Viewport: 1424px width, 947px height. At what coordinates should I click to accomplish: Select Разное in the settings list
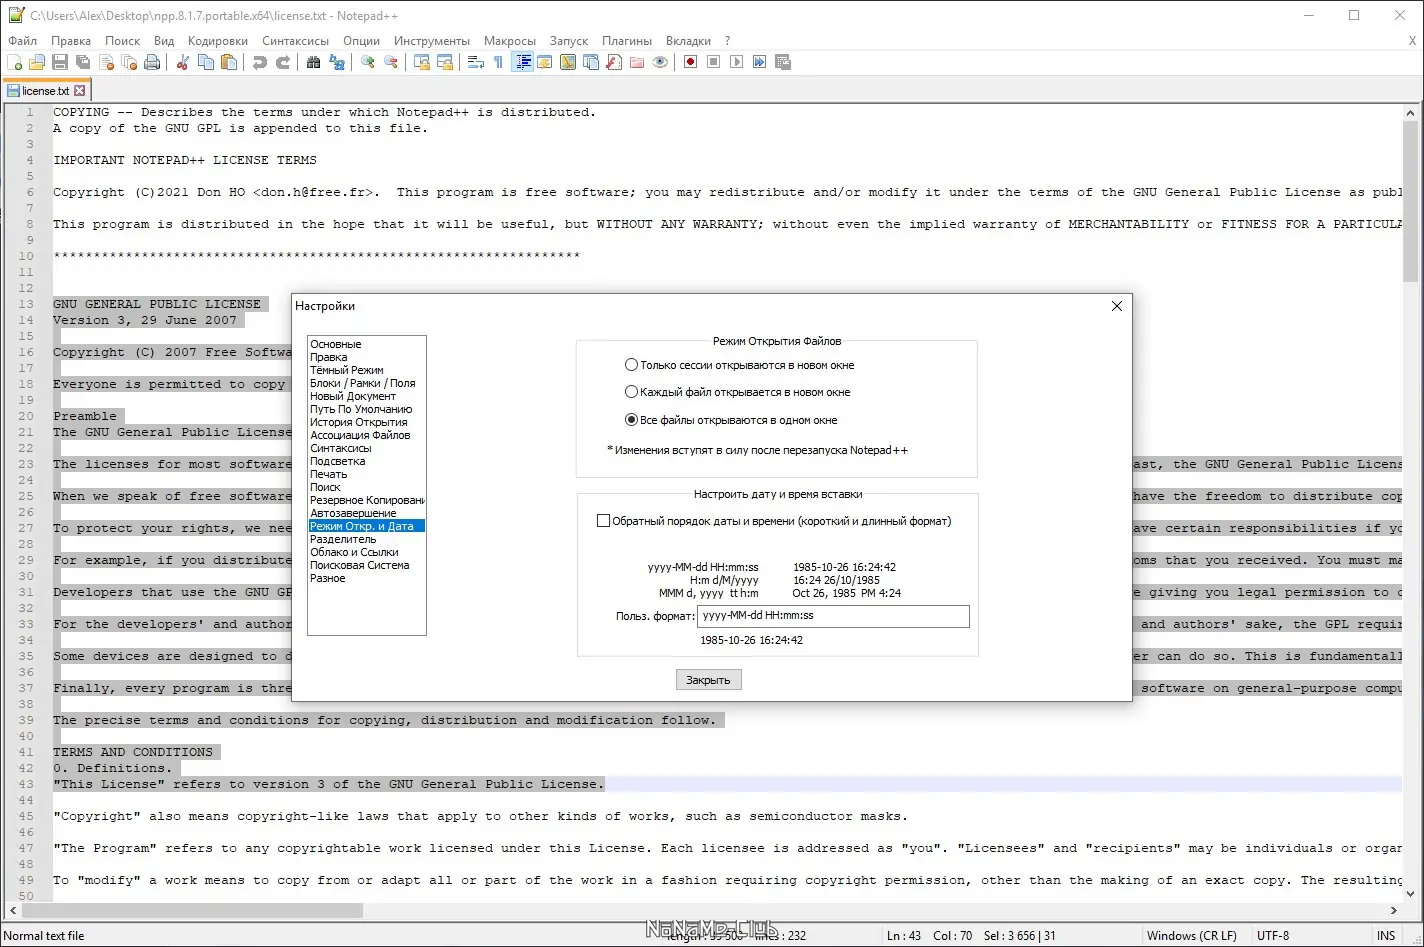(x=328, y=578)
